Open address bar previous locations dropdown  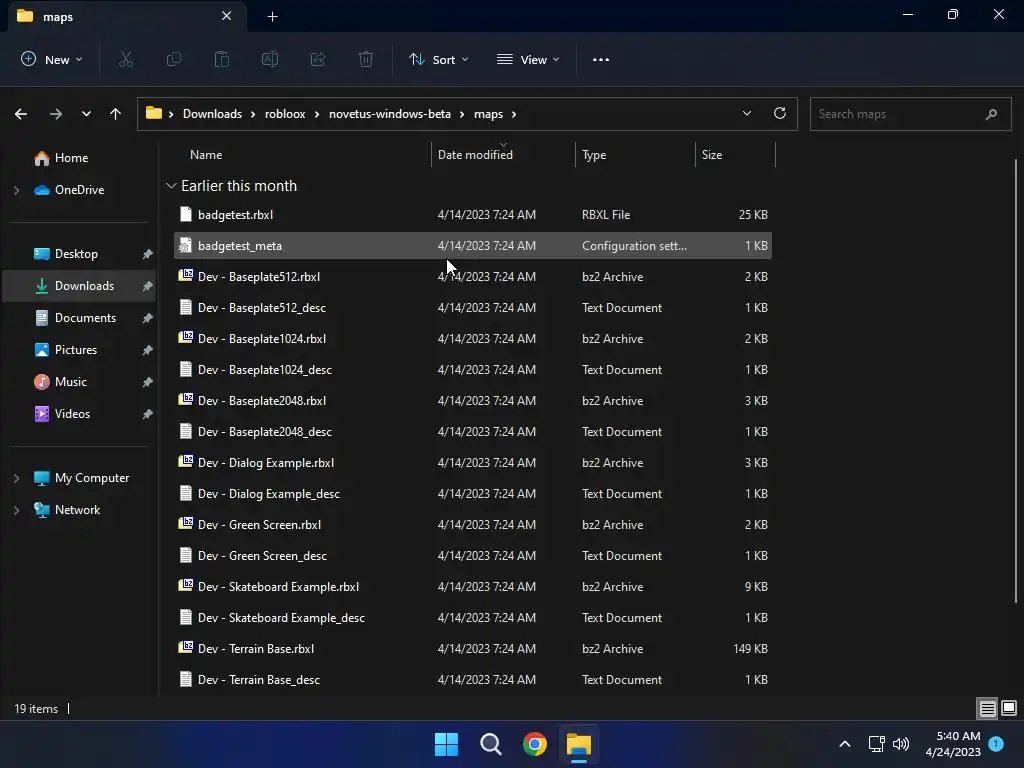746,113
